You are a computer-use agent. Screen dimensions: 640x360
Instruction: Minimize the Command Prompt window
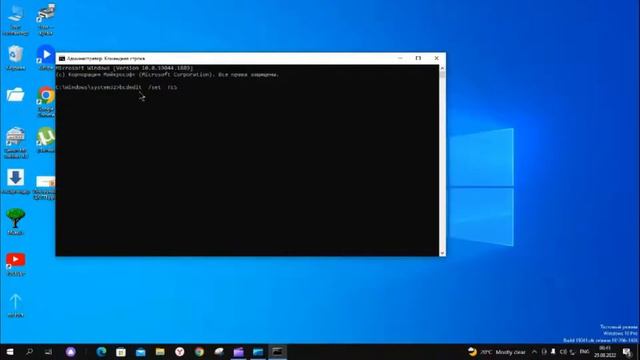[x=400, y=58]
